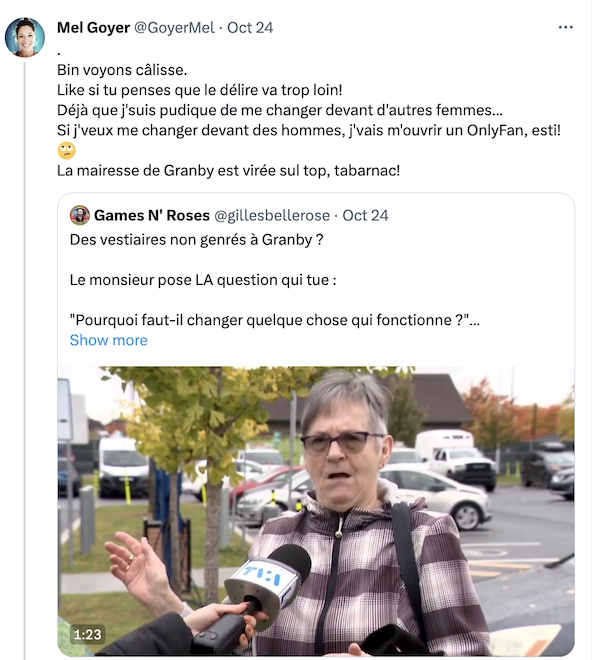
Task: Click the Games N' Roses small avatar
Action: click(x=80, y=215)
